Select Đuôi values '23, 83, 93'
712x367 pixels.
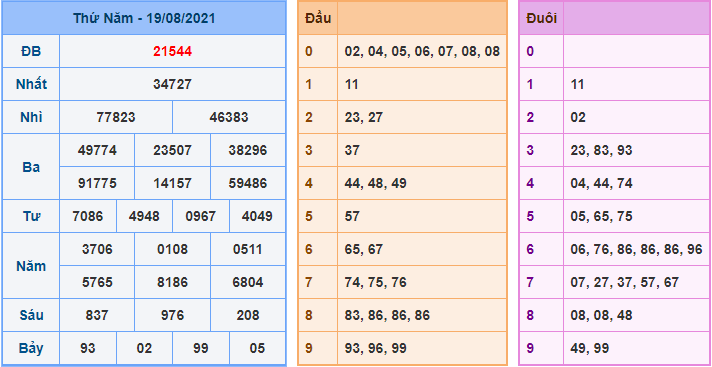tap(602, 150)
